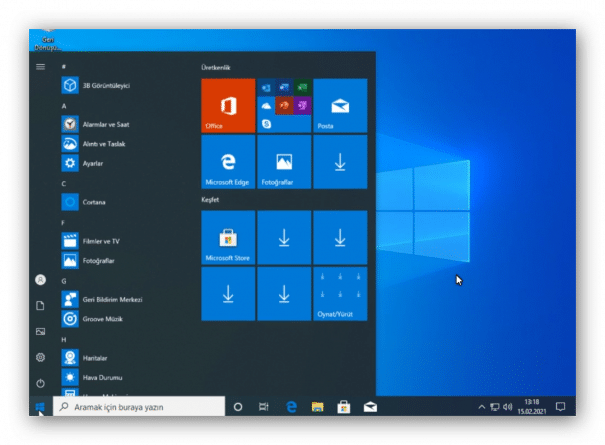605x445 pixels.
Task: Open Alıntı ve Taslak app
Action: (95, 144)
